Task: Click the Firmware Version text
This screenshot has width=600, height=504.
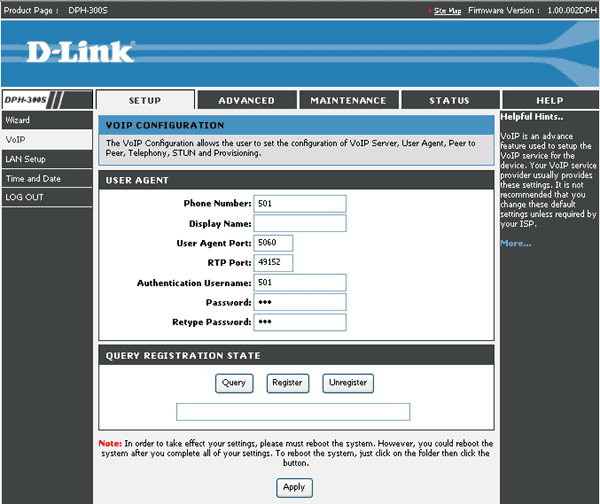Action: 532,10
